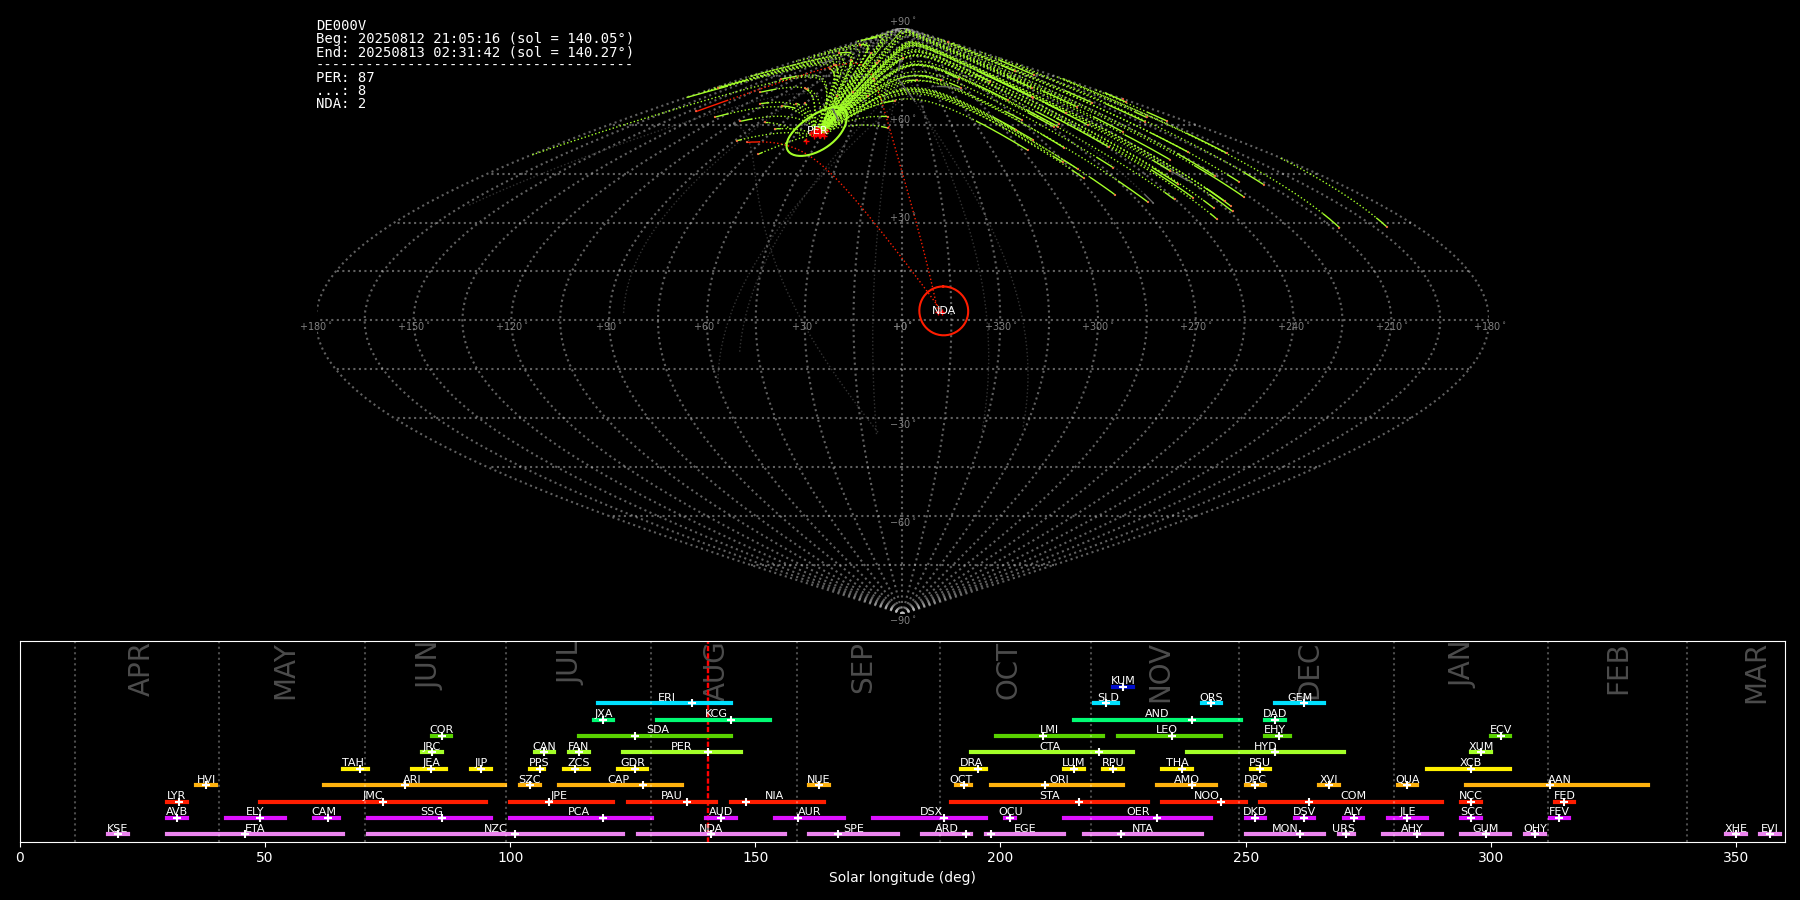1800x900 pixels.
Task: Select the NUE shower bar
Action: click(x=819, y=785)
